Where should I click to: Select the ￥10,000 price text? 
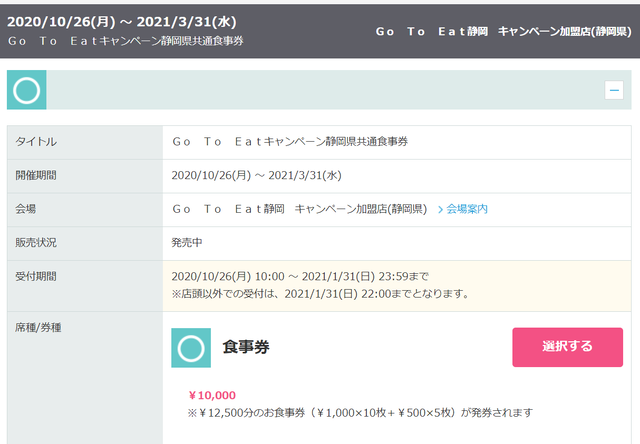click(x=212, y=395)
